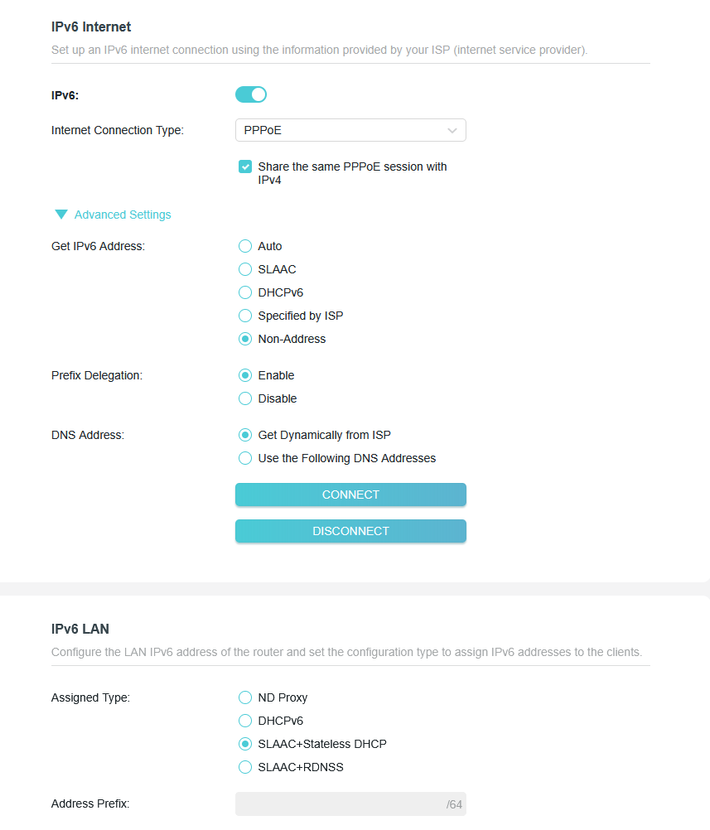Select Auto for Get IPv6 Address
Viewport: 710px width, 830px height.
pos(245,246)
